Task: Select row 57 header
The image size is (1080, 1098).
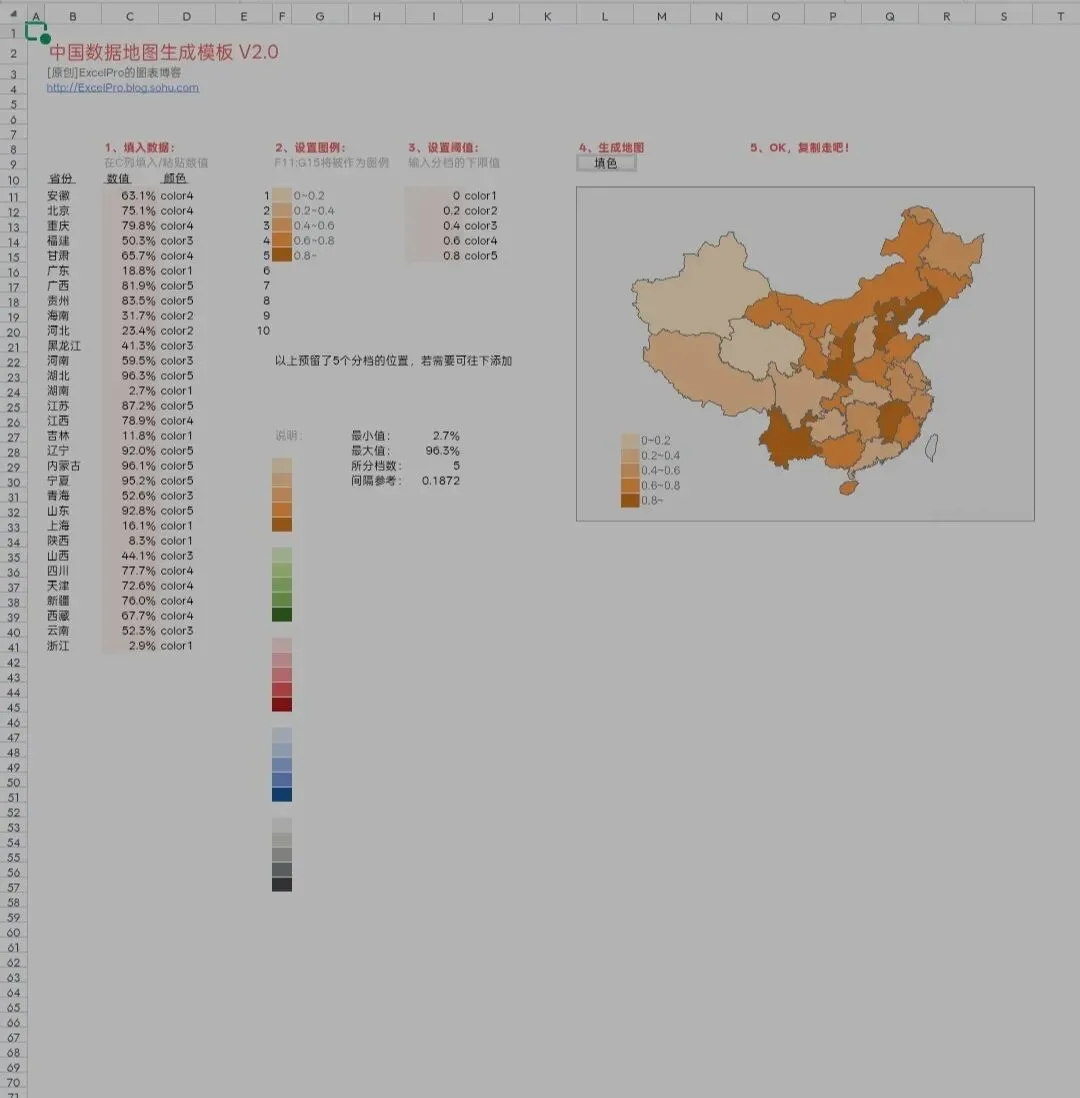Action: coord(13,887)
